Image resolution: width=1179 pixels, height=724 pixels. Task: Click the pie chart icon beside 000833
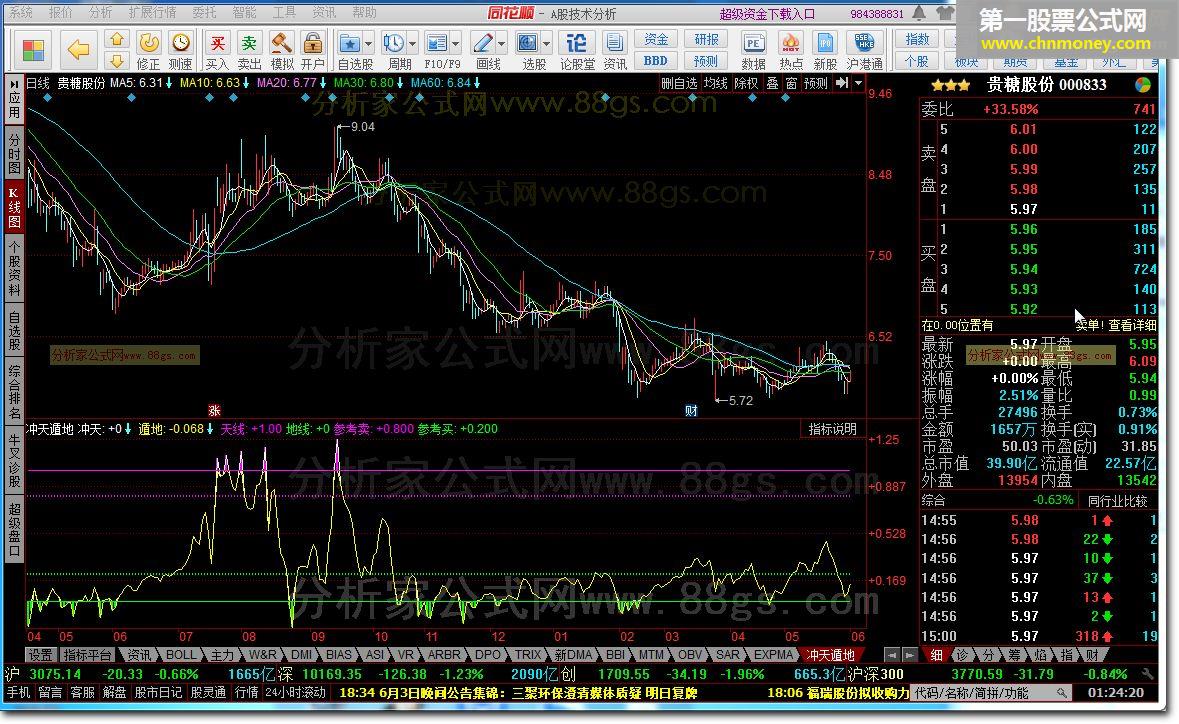(x=1142, y=84)
